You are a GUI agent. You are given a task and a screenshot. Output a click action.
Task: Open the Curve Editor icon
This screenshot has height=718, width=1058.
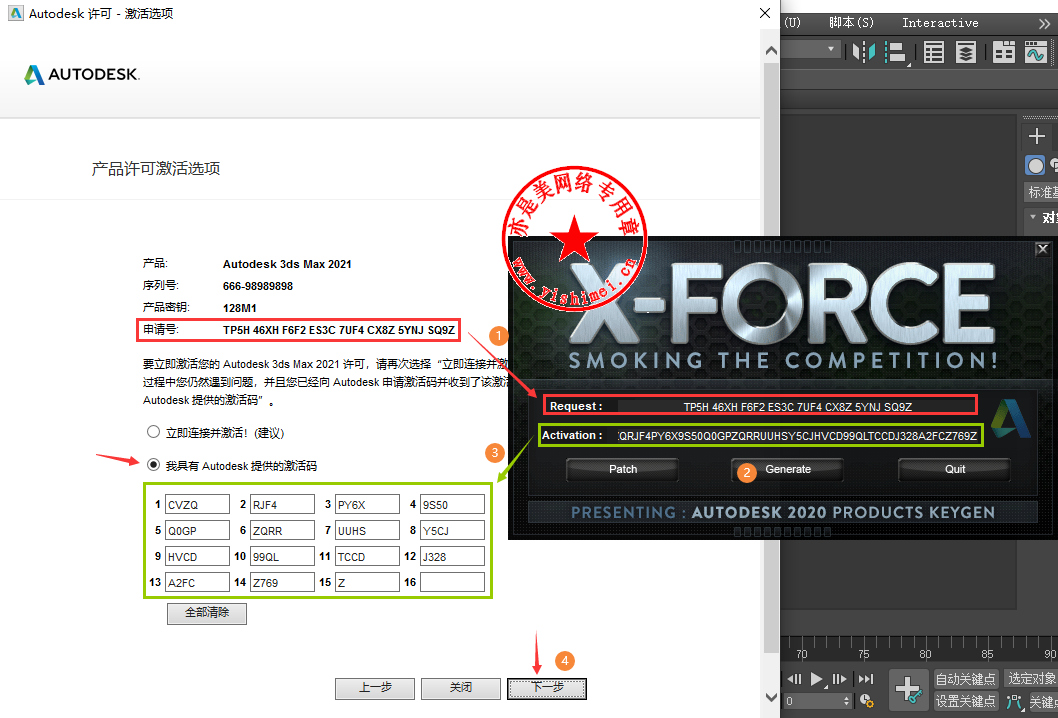(x=1036, y=52)
